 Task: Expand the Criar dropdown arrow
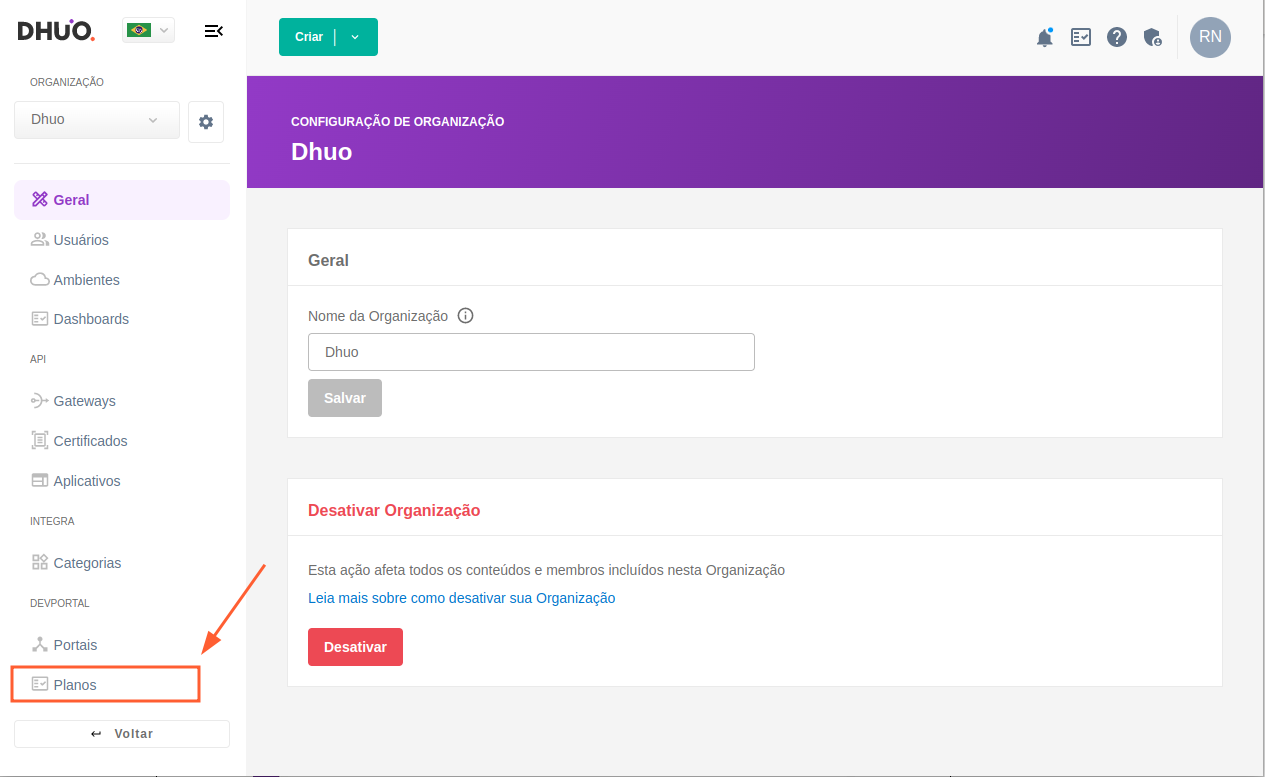click(x=355, y=37)
